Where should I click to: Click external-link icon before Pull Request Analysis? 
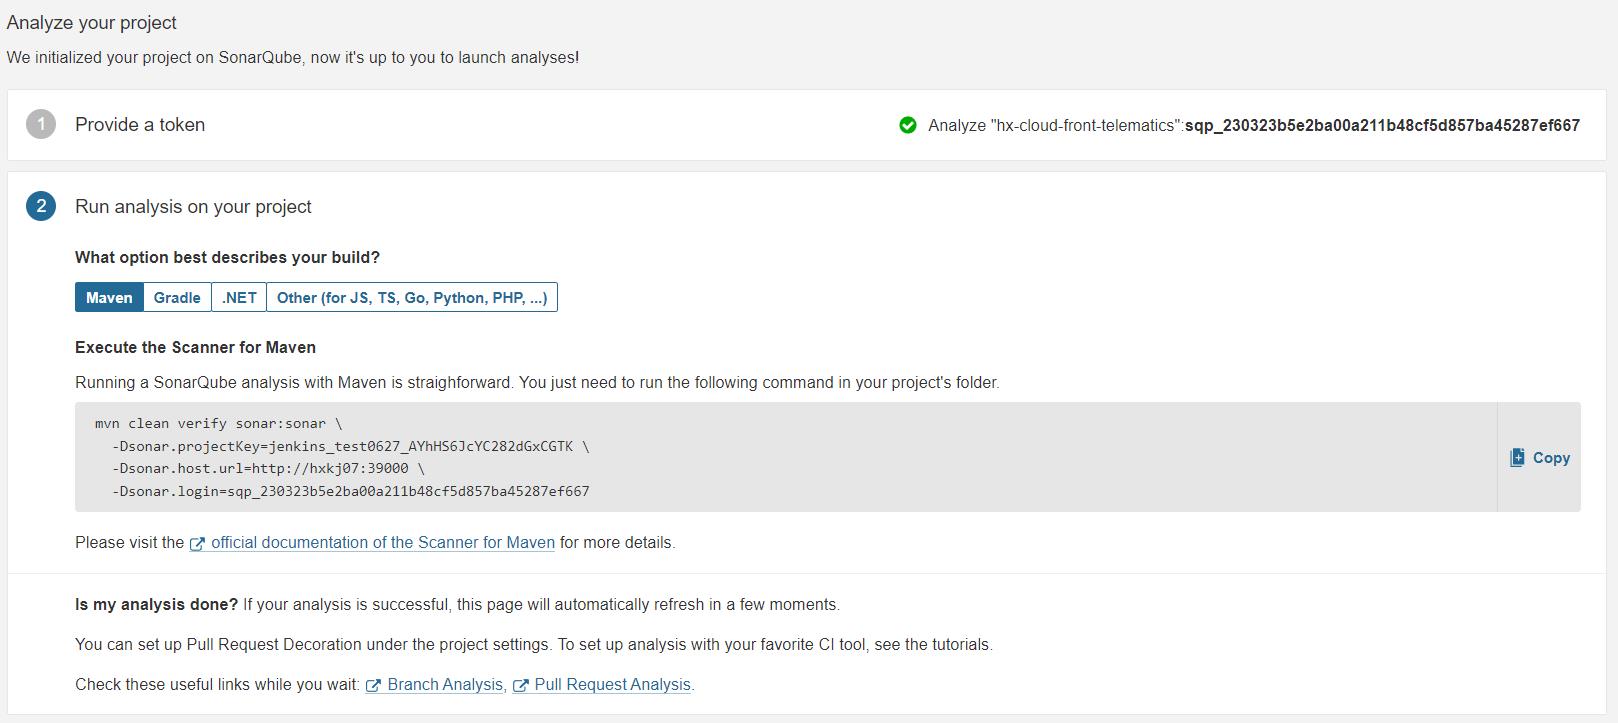coord(520,686)
